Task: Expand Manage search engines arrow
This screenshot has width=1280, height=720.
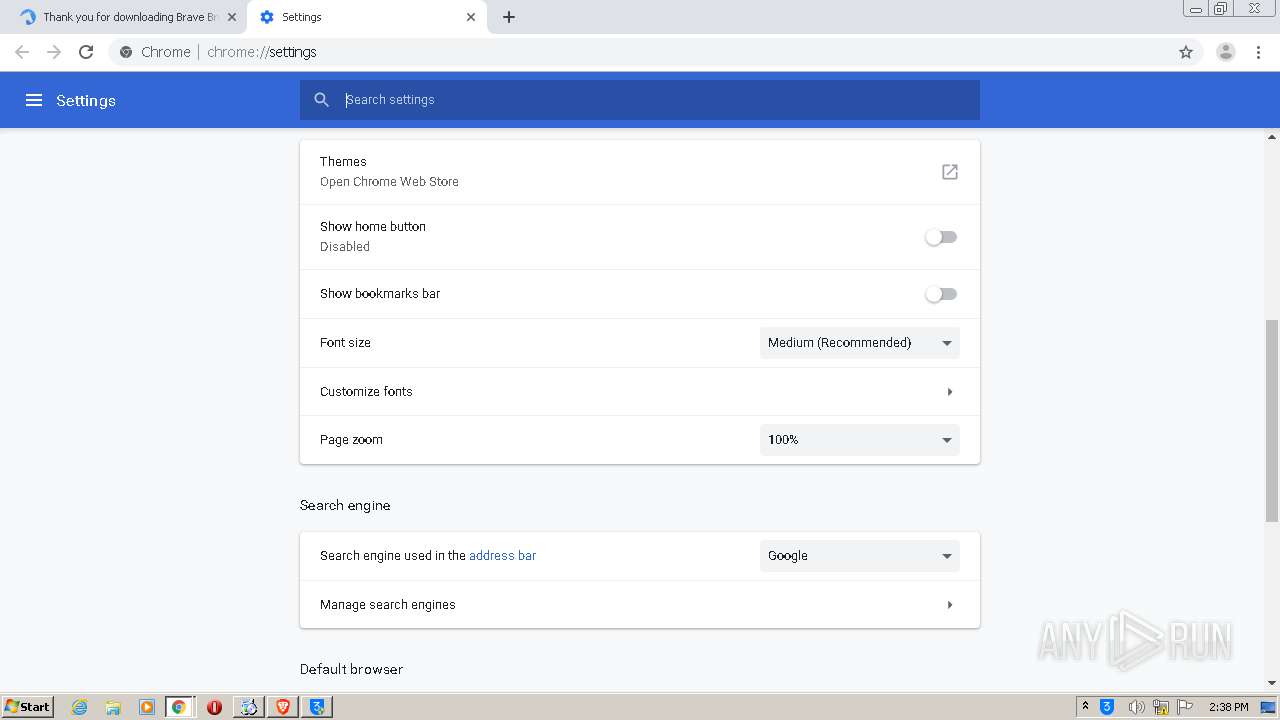Action: (950, 605)
